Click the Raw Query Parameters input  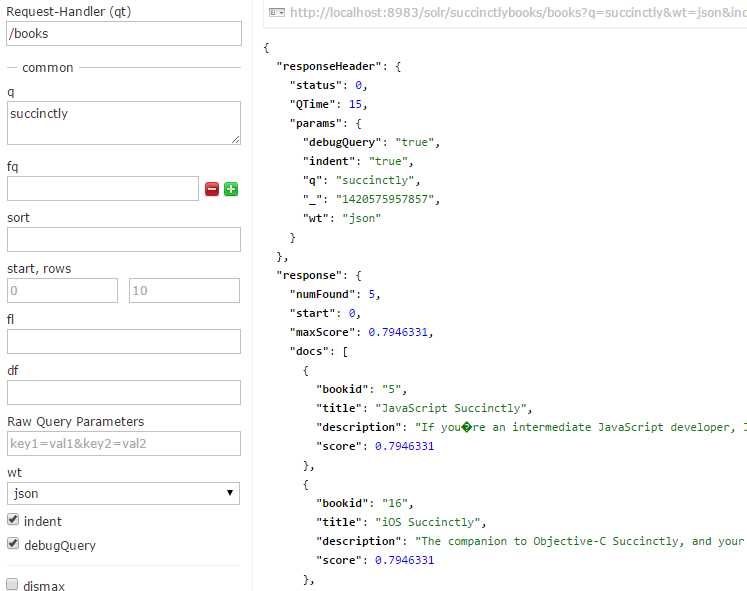(124, 443)
